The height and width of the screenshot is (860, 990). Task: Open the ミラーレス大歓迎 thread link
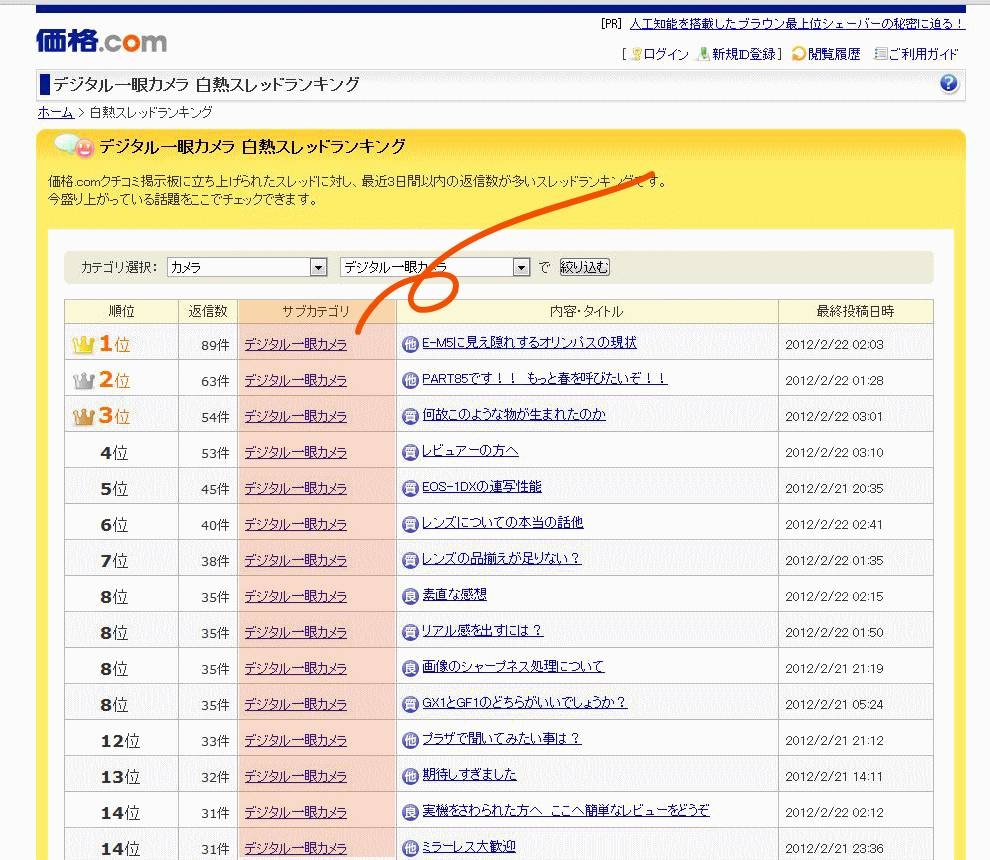(x=468, y=847)
